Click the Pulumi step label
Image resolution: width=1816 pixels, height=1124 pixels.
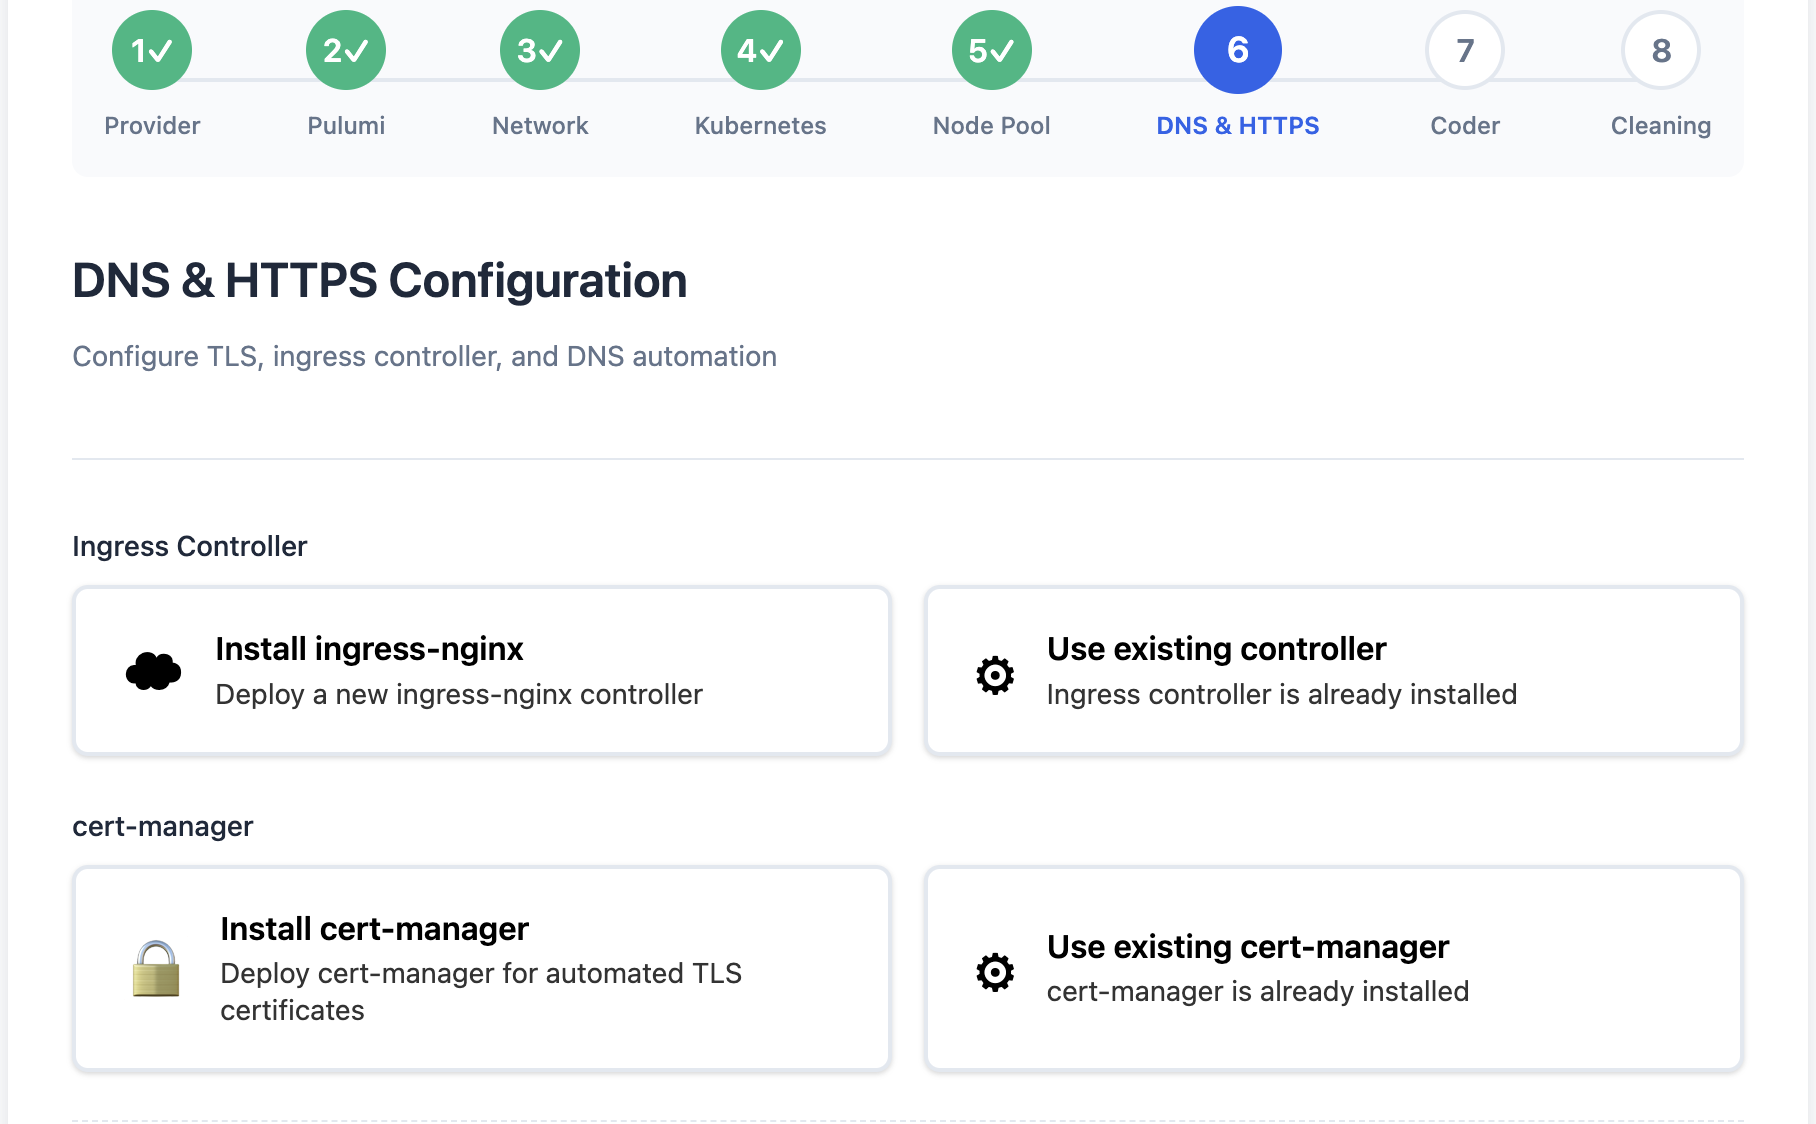point(346,126)
